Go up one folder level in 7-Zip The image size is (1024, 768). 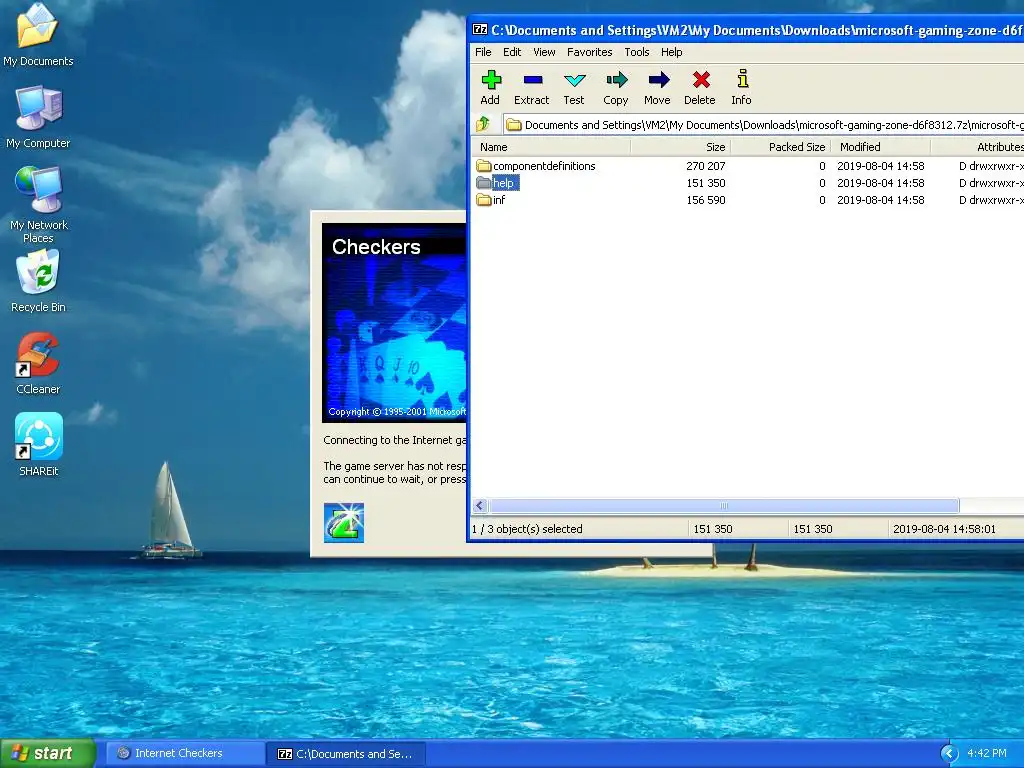point(483,123)
